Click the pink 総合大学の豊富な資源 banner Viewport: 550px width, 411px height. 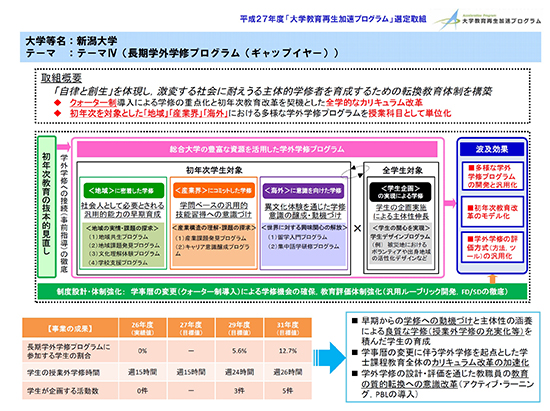(x=257, y=149)
